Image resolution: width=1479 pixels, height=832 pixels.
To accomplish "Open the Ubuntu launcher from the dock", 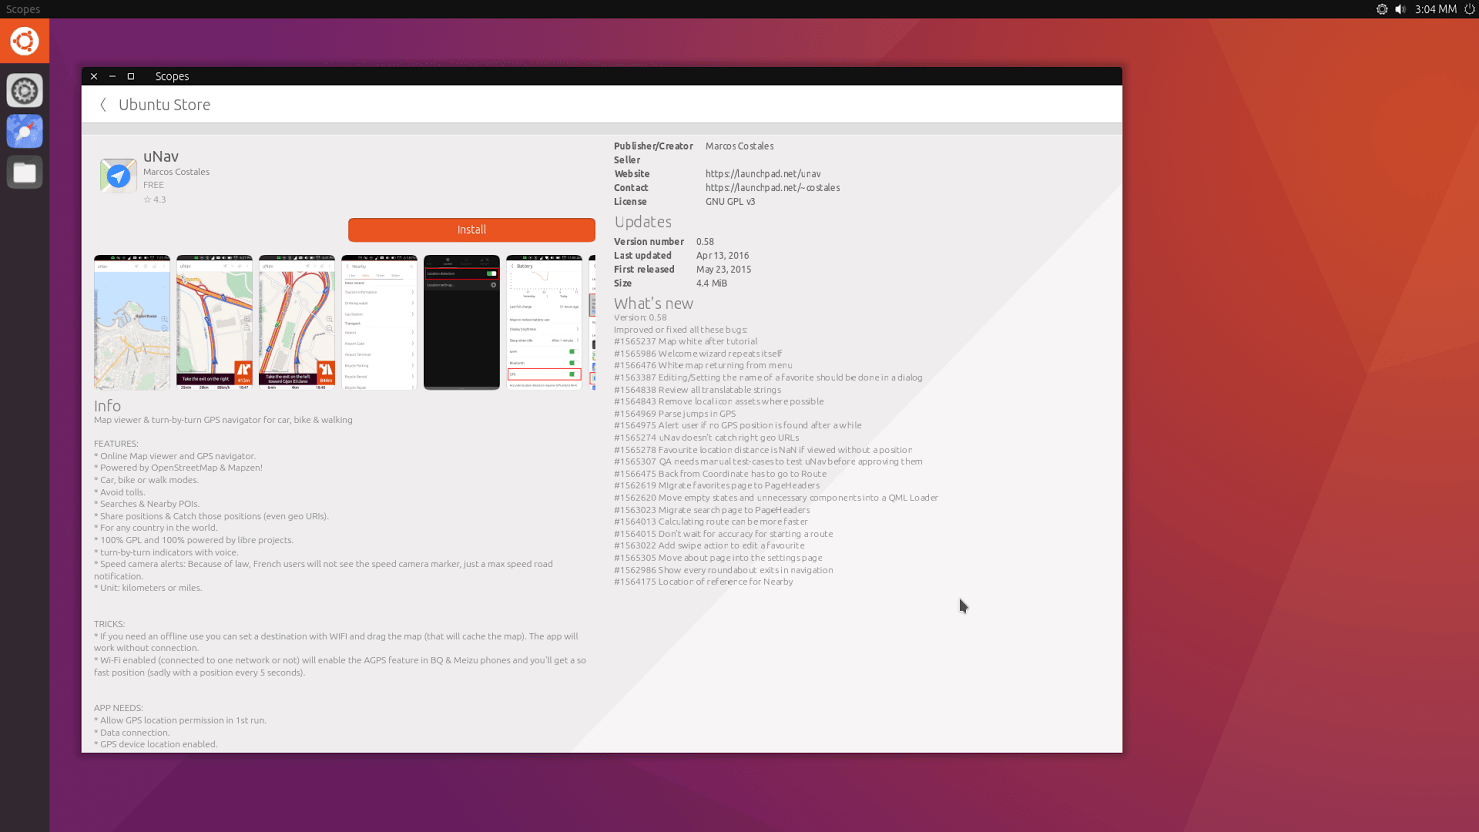I will (24, 41).
